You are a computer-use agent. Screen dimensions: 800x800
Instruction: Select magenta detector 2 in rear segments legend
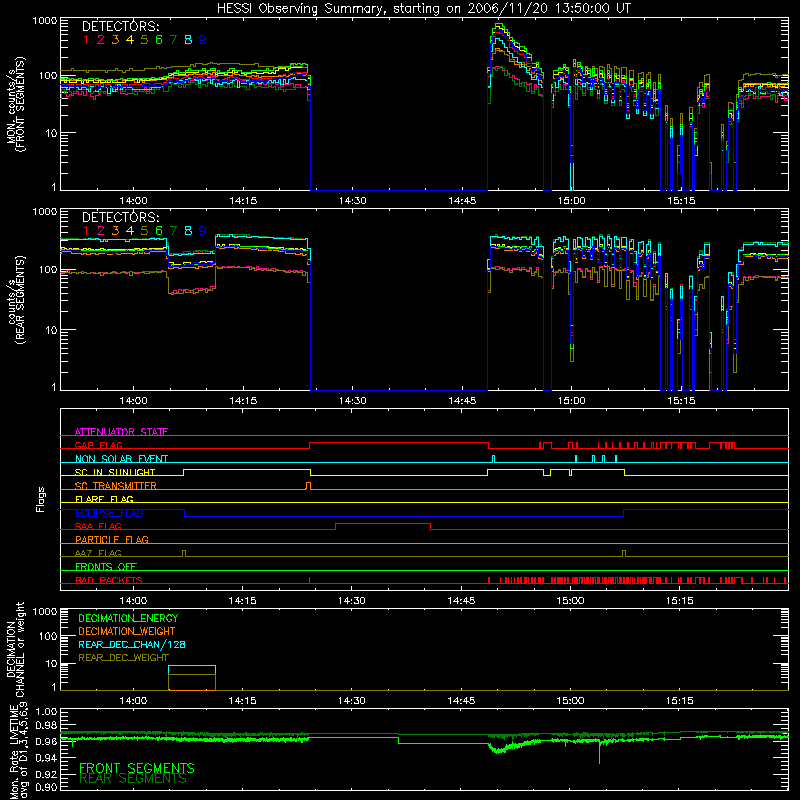[101, 231]
